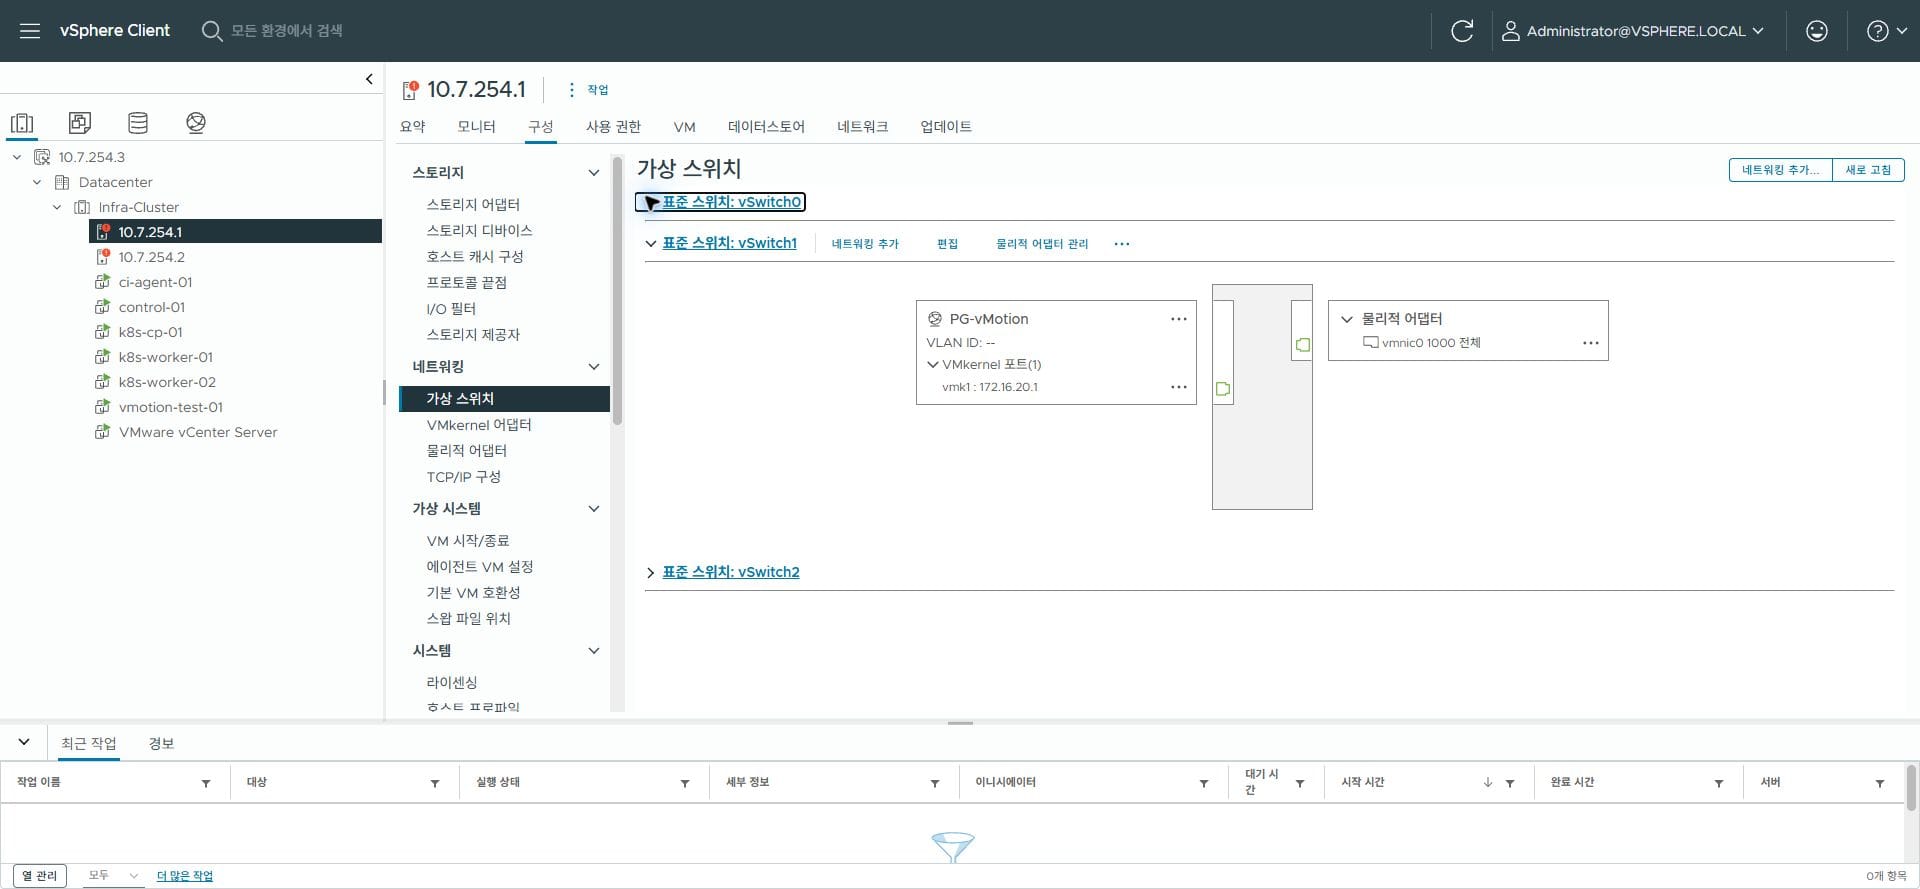Open 물리적 어댑터 box options menu
The height and width of the screenshot is (889, 1920).
(1591, 343)
